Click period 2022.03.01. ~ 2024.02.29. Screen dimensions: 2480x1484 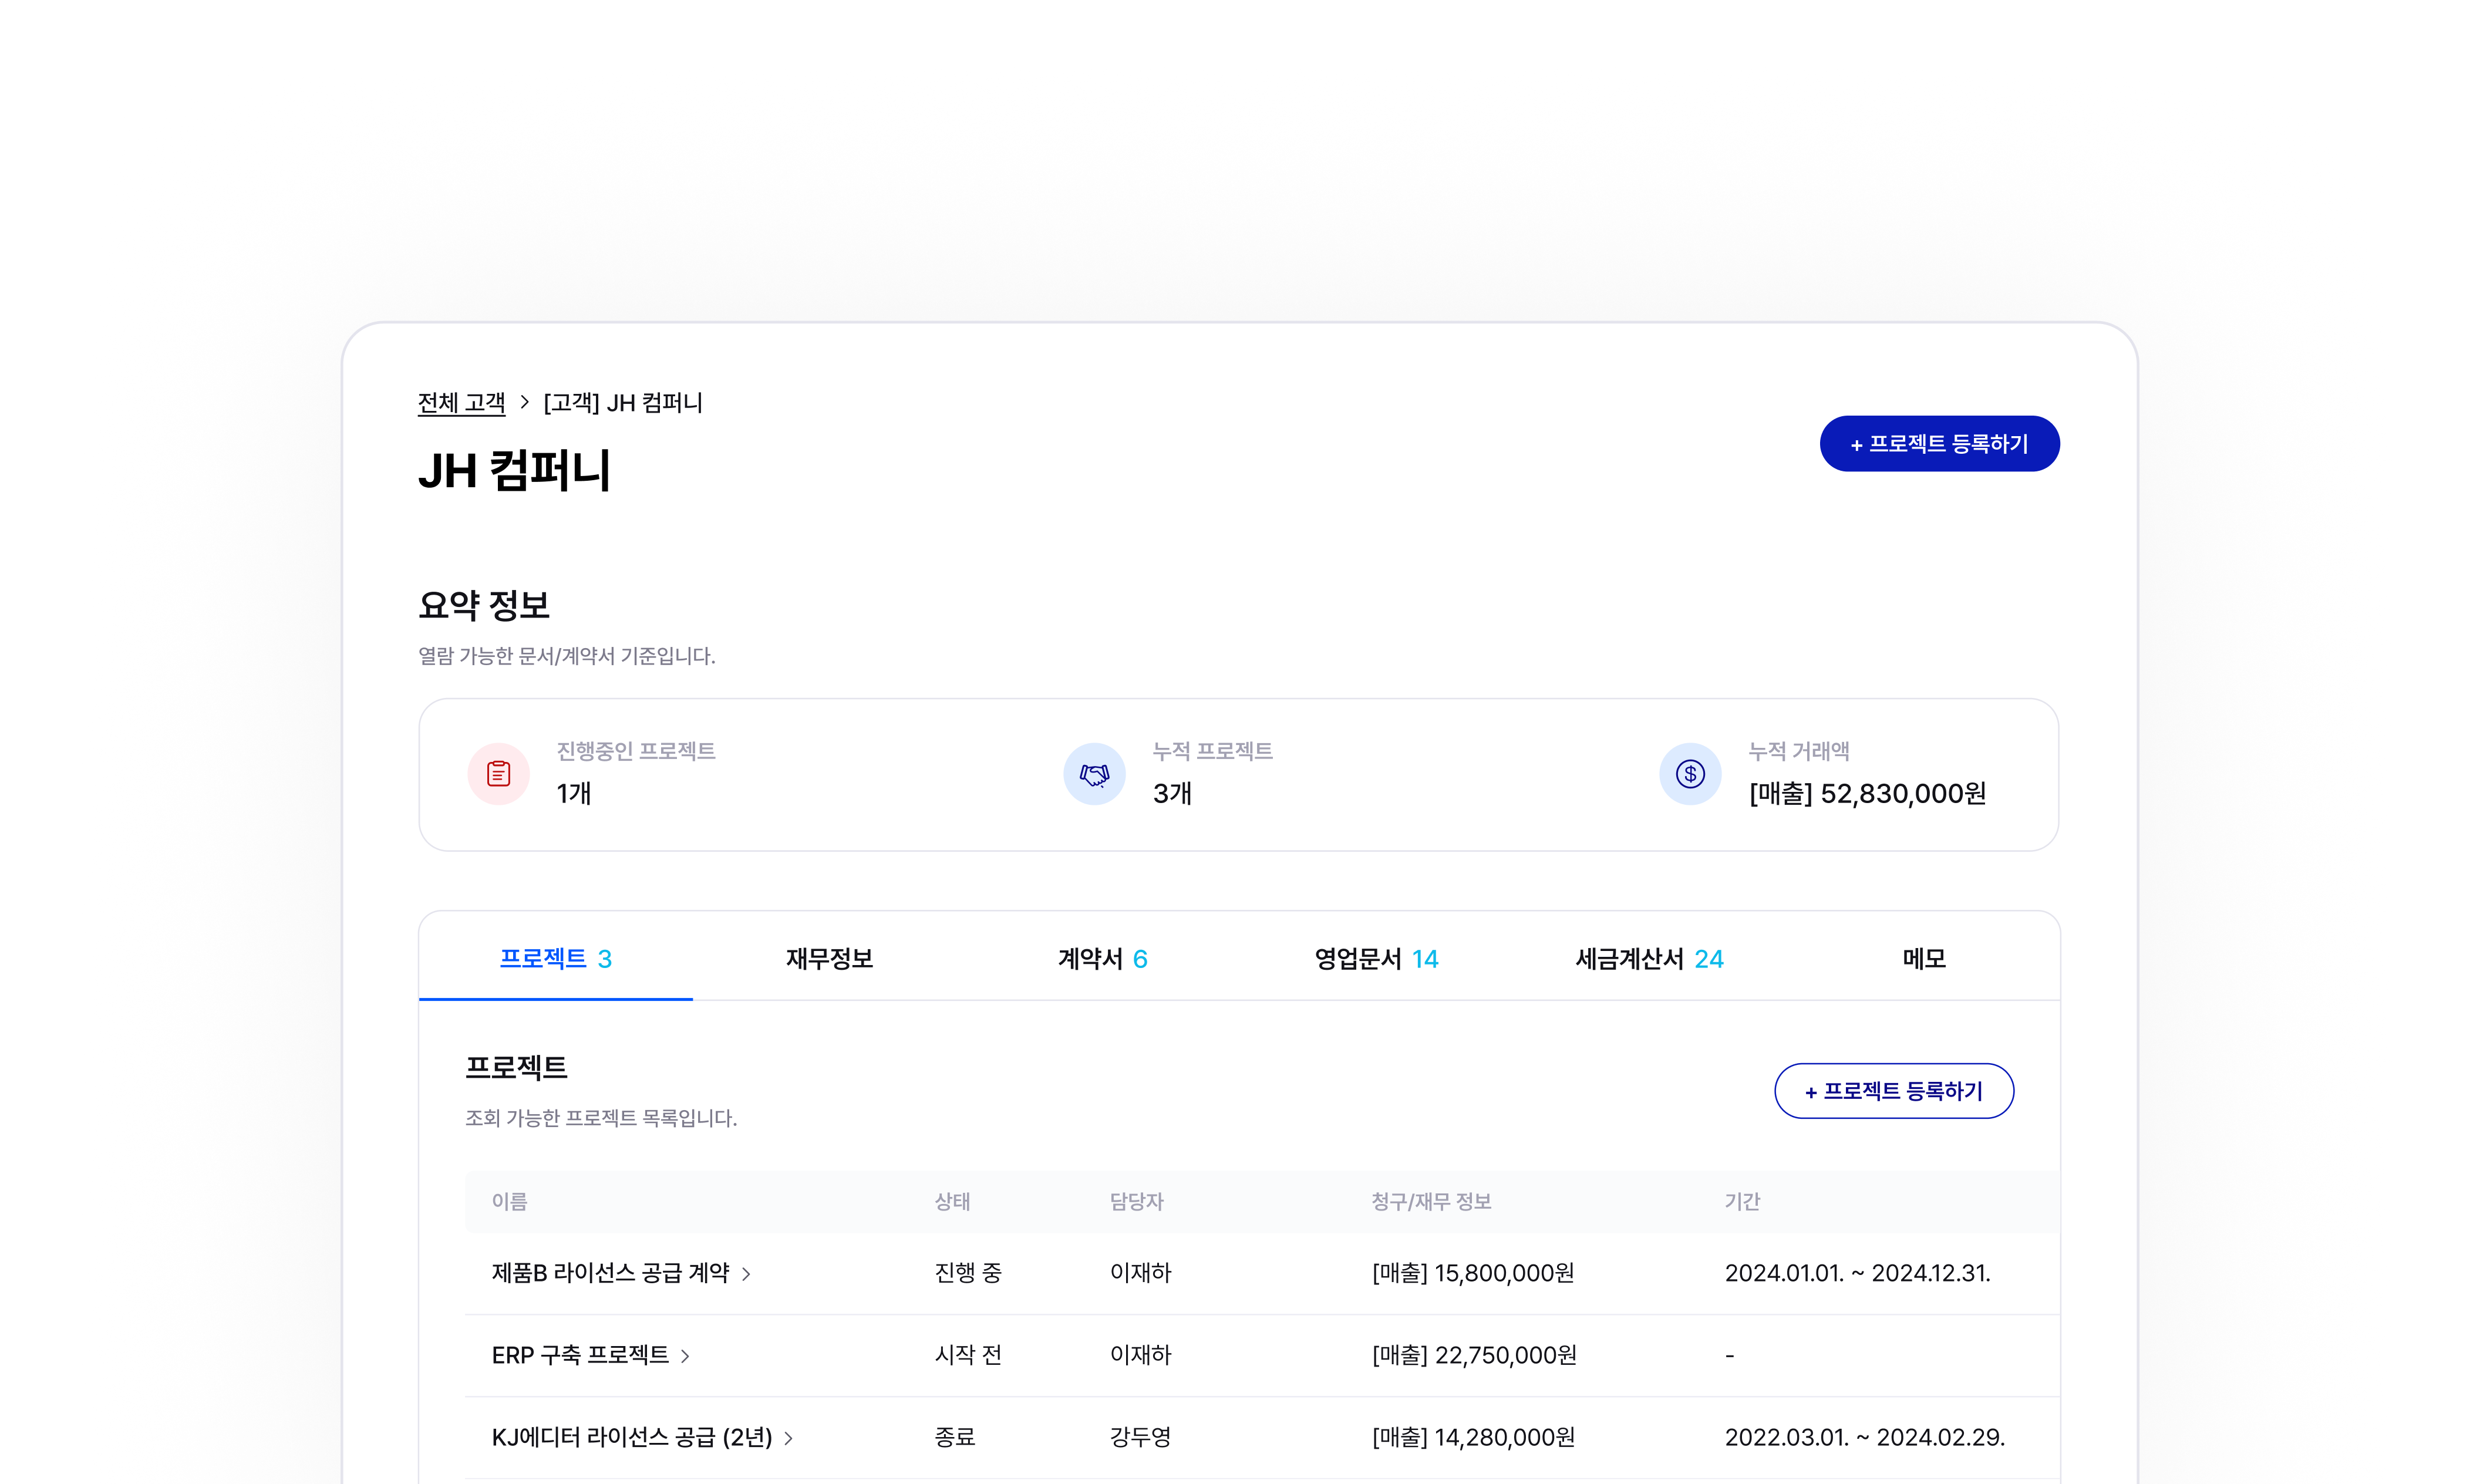(1864, 1437)
